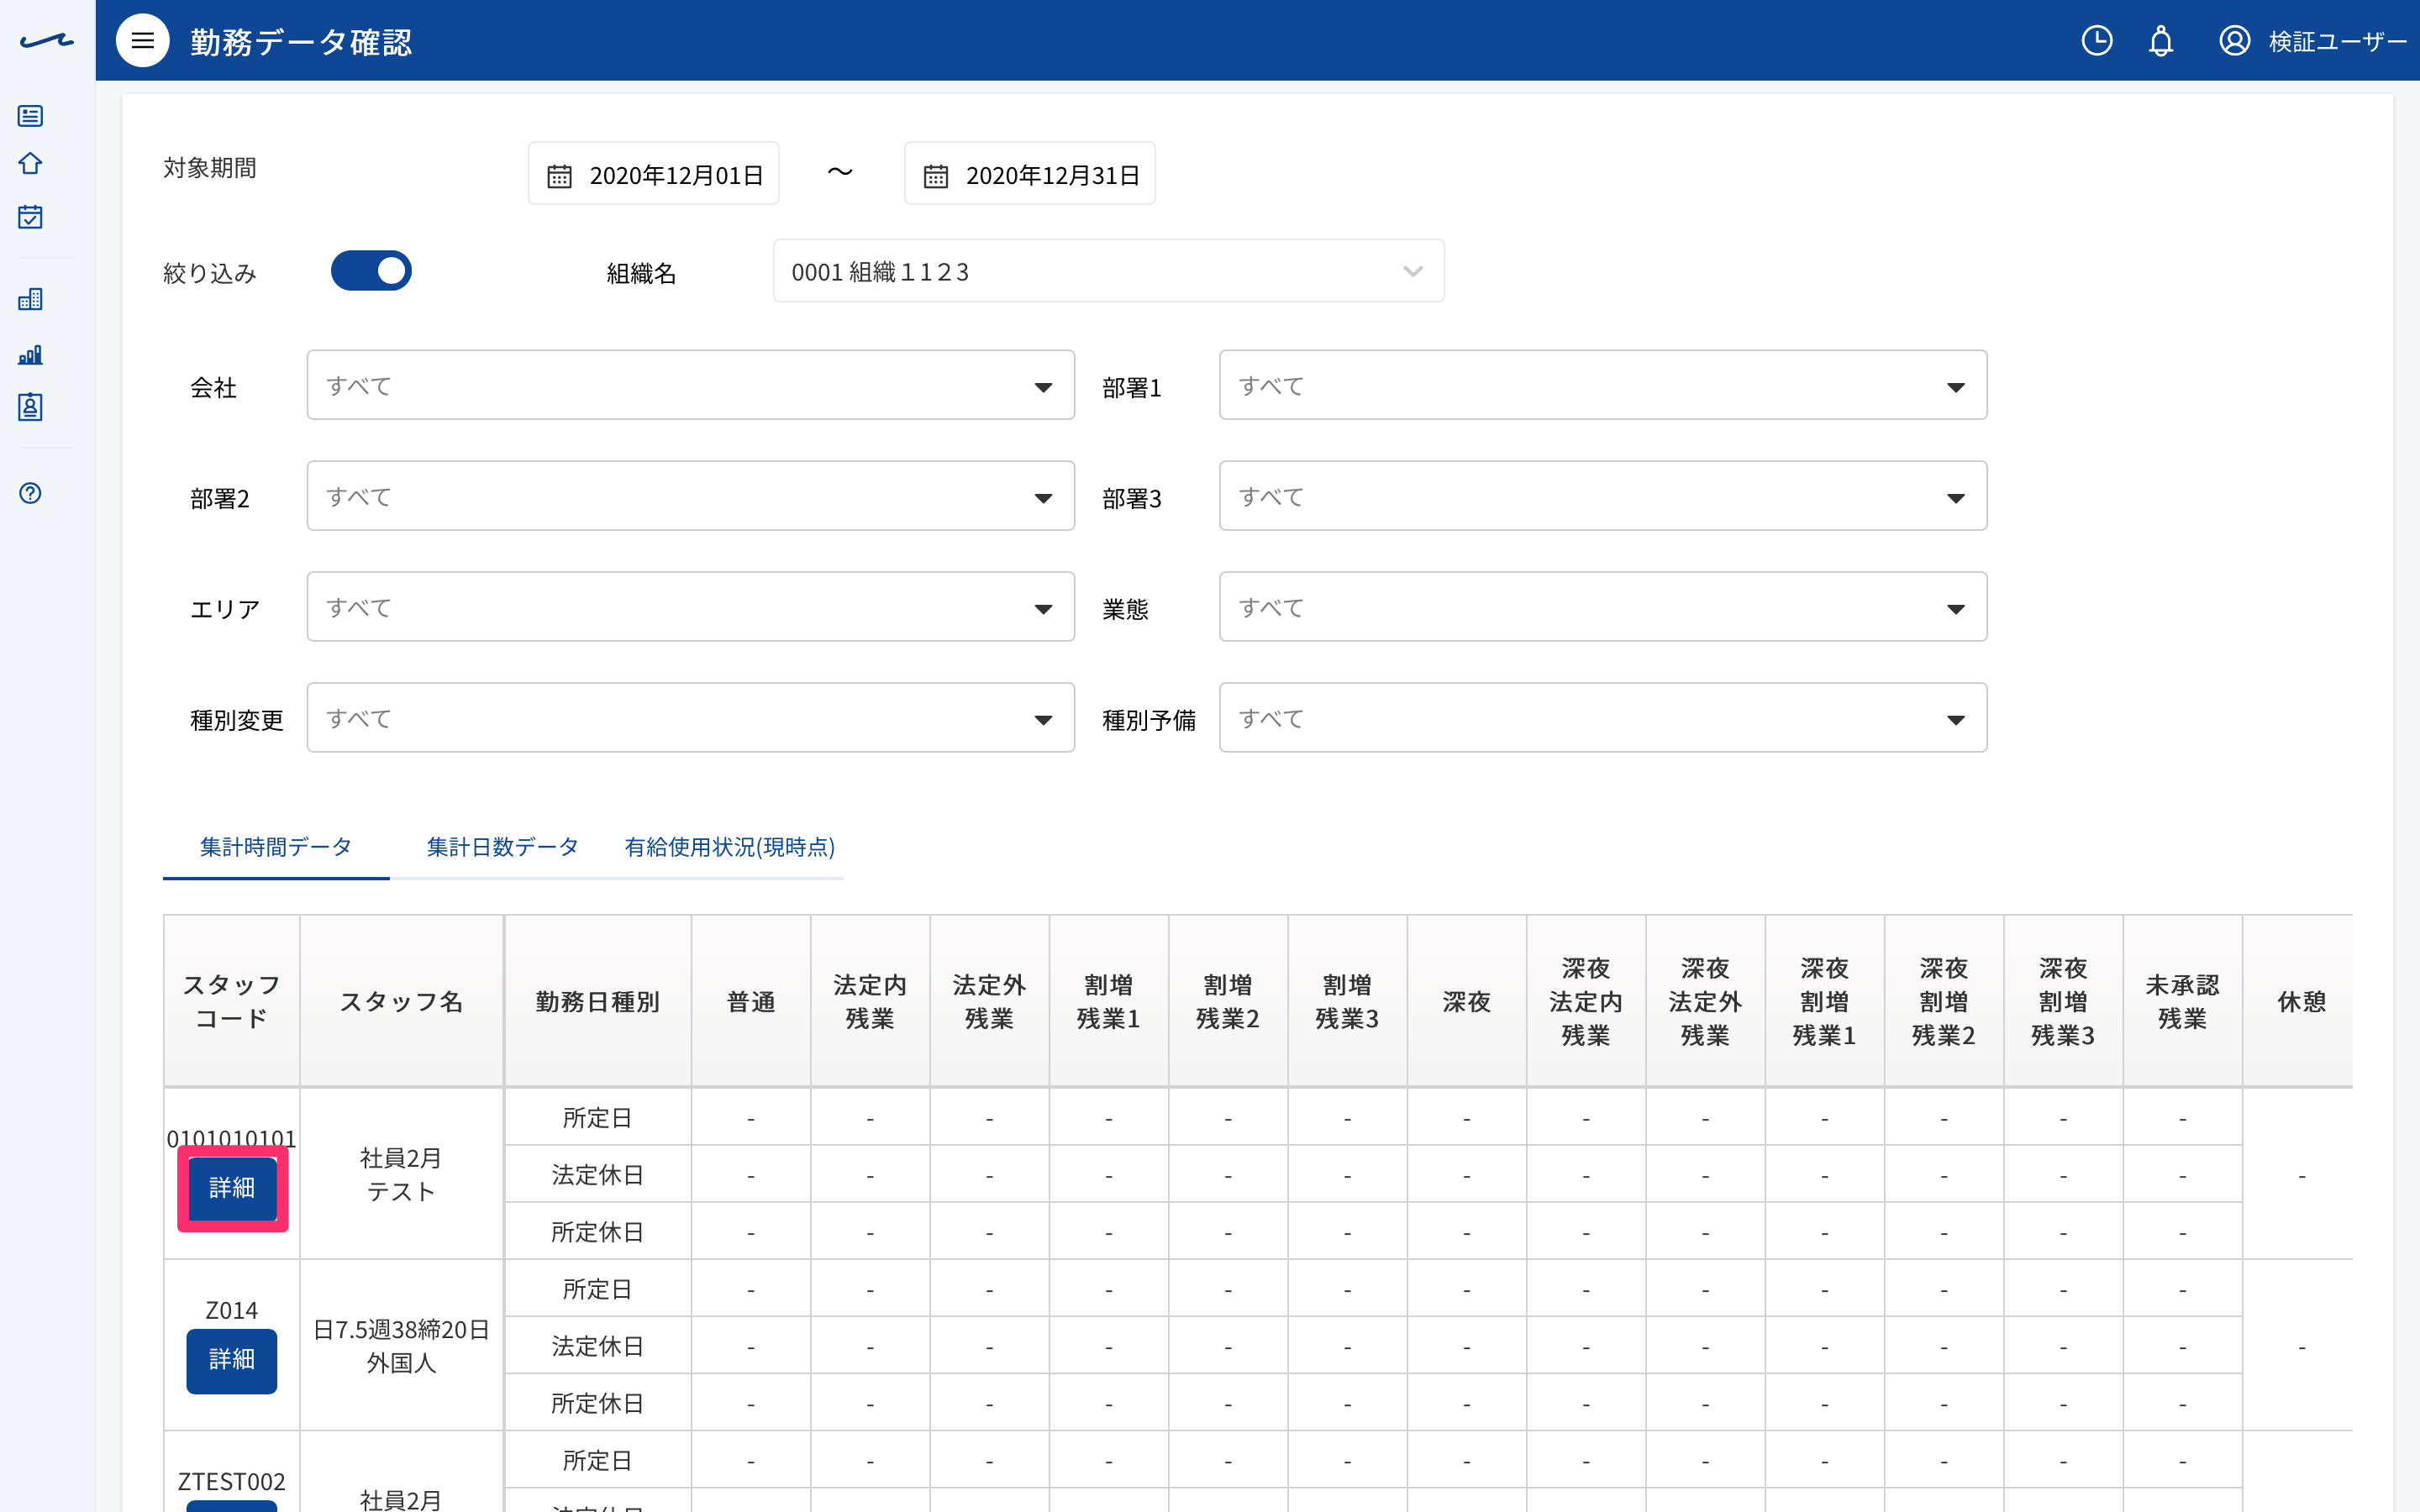The height and width of the screenshot is (1512, 2420).
Task: Open the notifications bell
Action: point(2161,41)
